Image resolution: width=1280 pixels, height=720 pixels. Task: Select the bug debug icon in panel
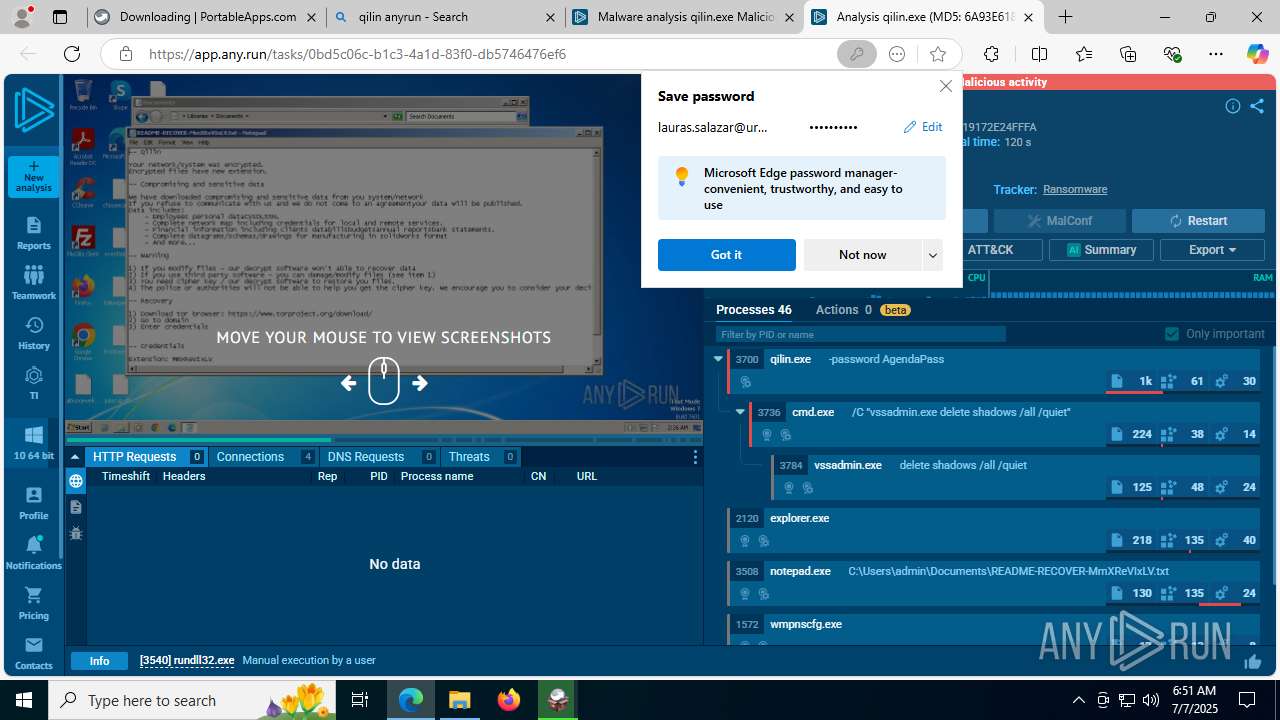(76, 533)
